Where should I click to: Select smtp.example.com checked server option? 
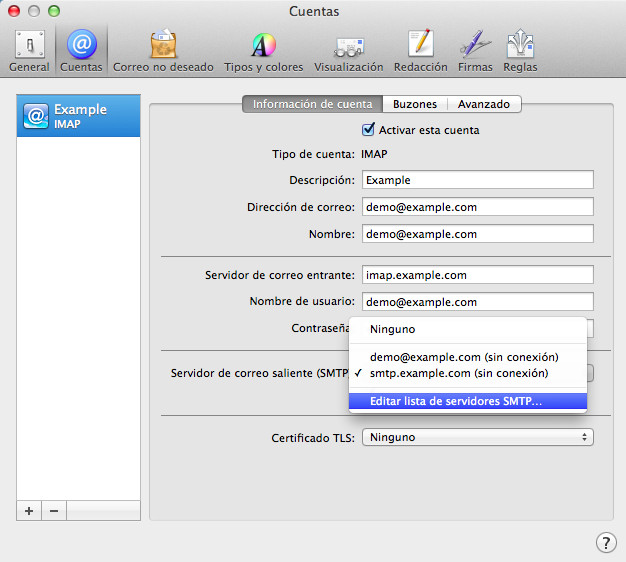tap(458, 373)
